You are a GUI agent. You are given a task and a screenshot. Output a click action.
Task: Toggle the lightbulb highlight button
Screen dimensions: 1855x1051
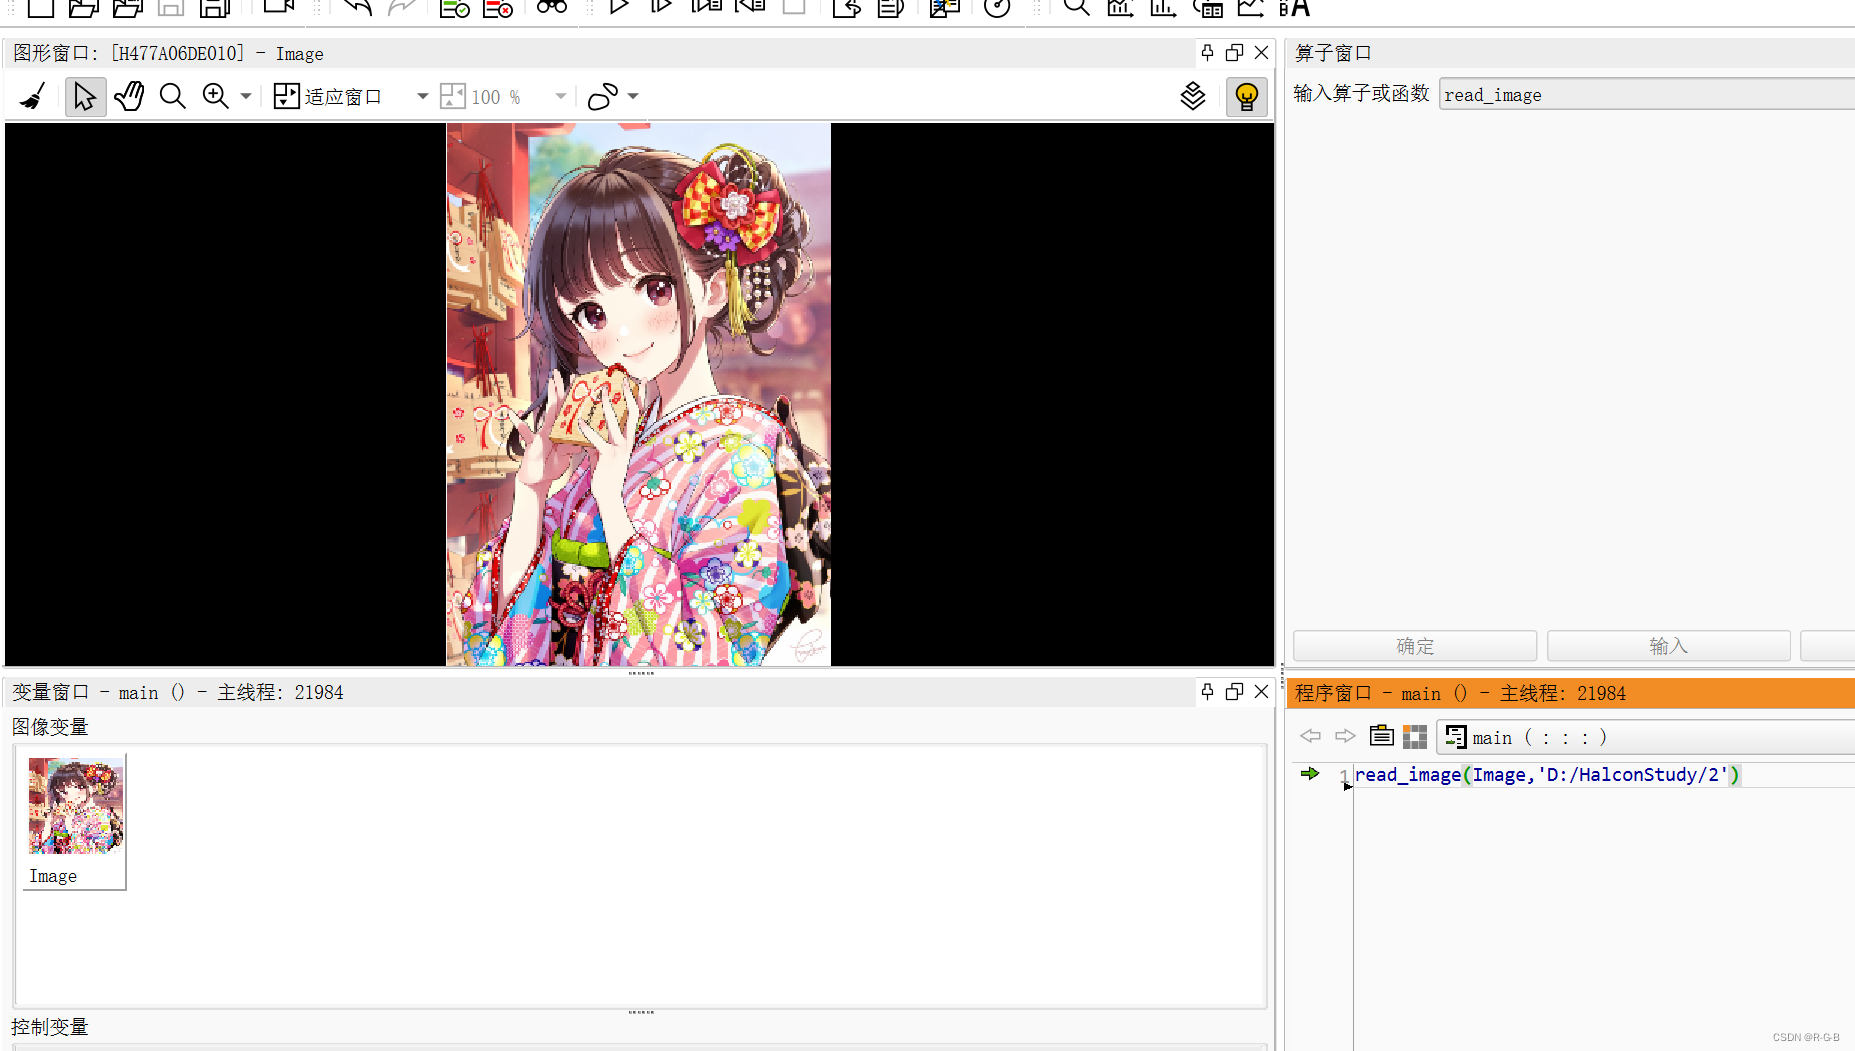[1247, 97]
